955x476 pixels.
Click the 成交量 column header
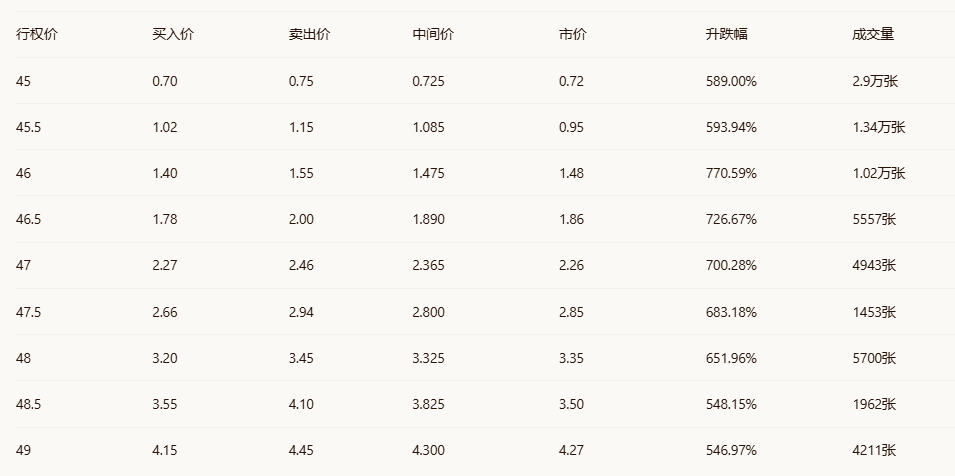coord(873,34)
